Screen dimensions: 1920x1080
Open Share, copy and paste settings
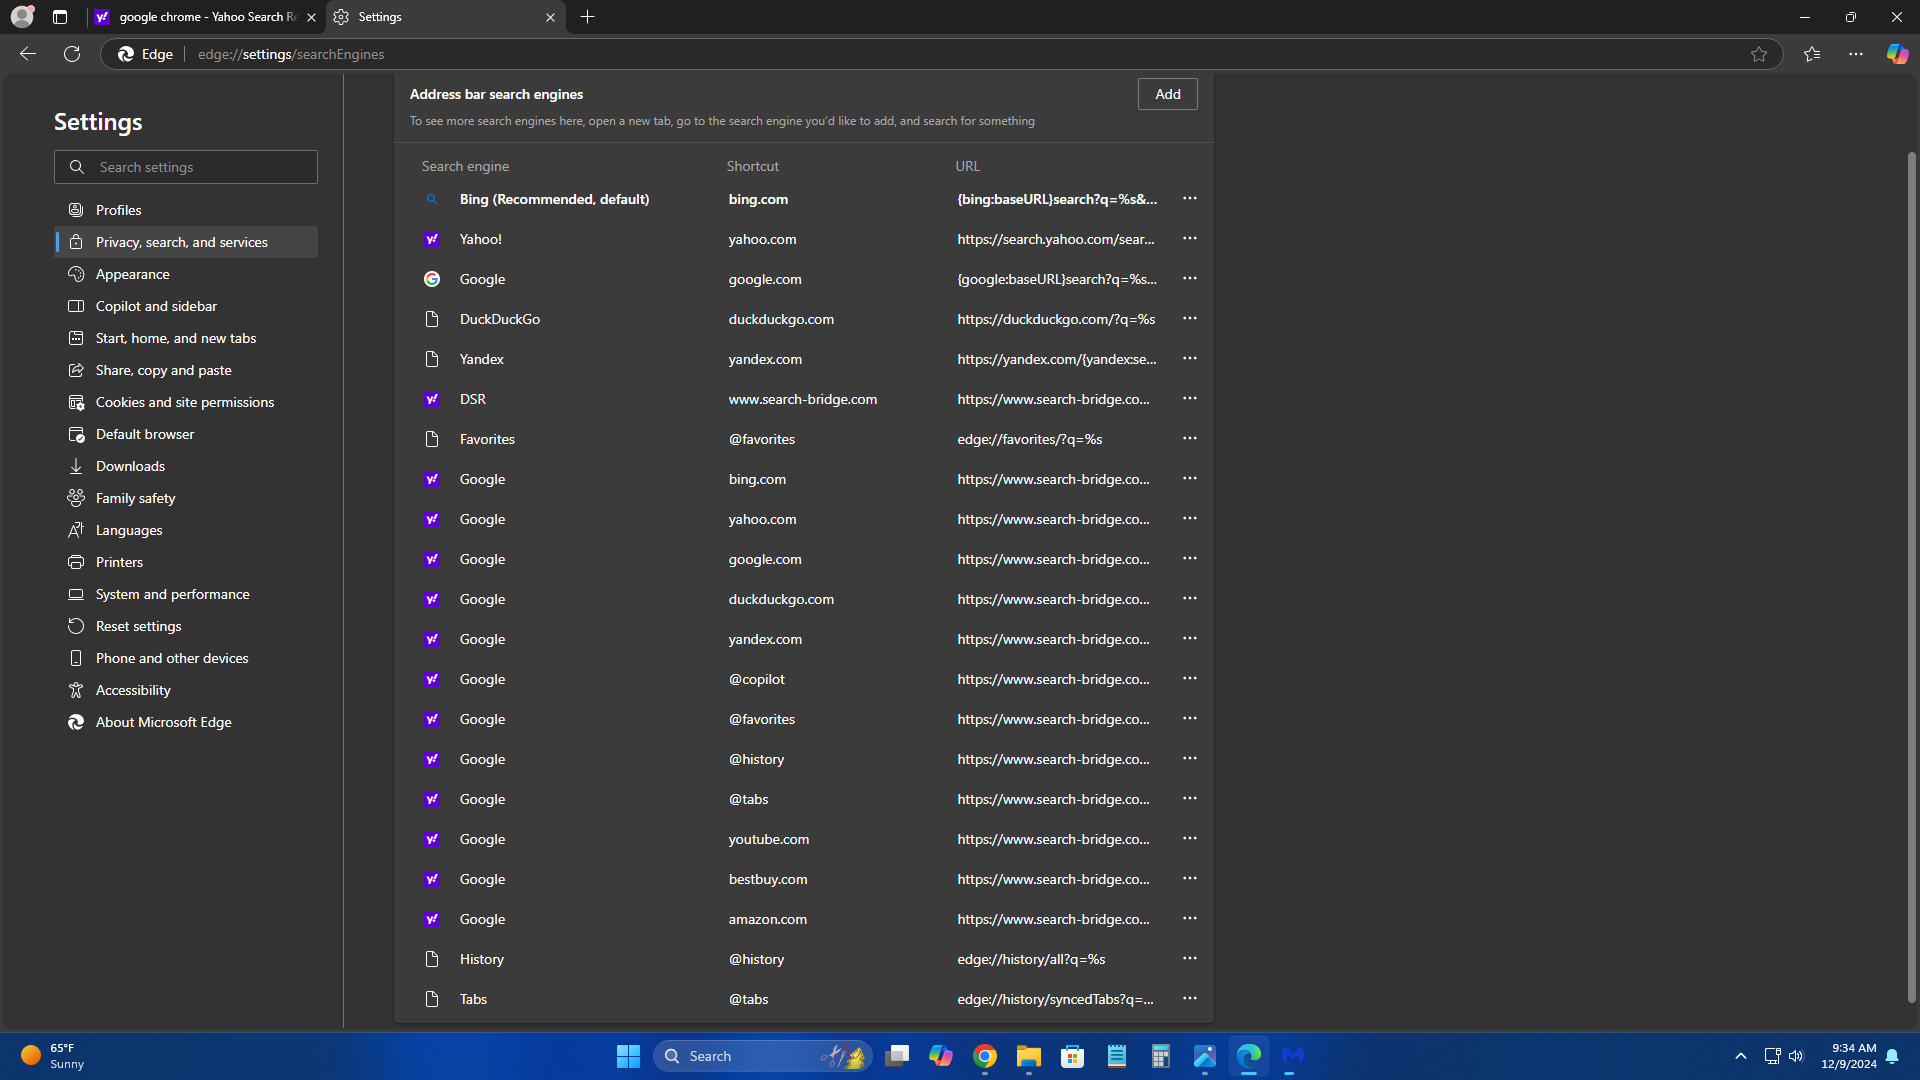(186, 370)
